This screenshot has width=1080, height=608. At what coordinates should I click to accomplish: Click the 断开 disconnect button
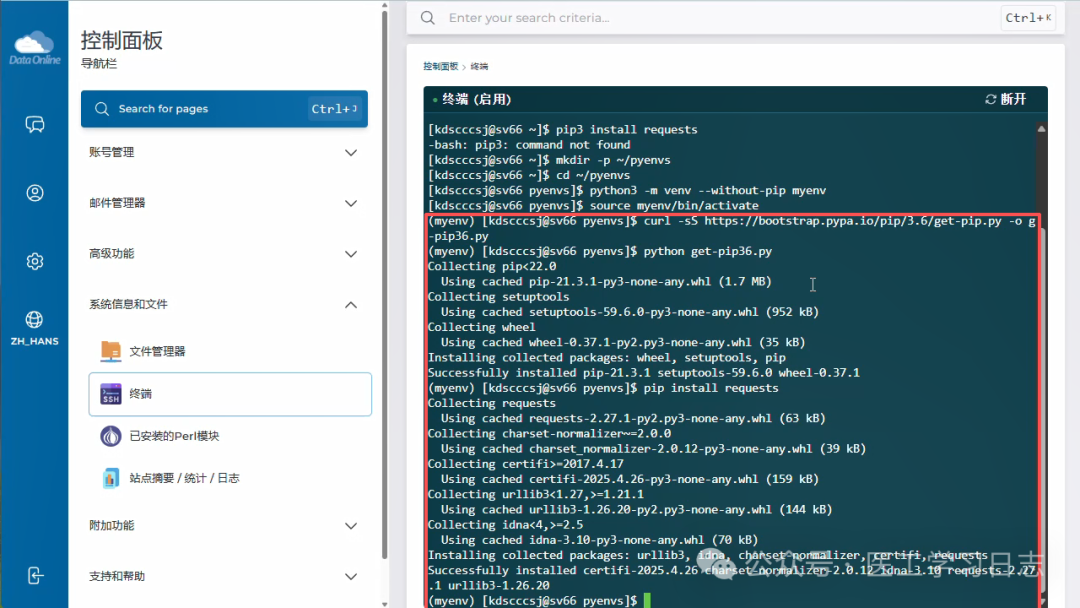coord(1006,99)
